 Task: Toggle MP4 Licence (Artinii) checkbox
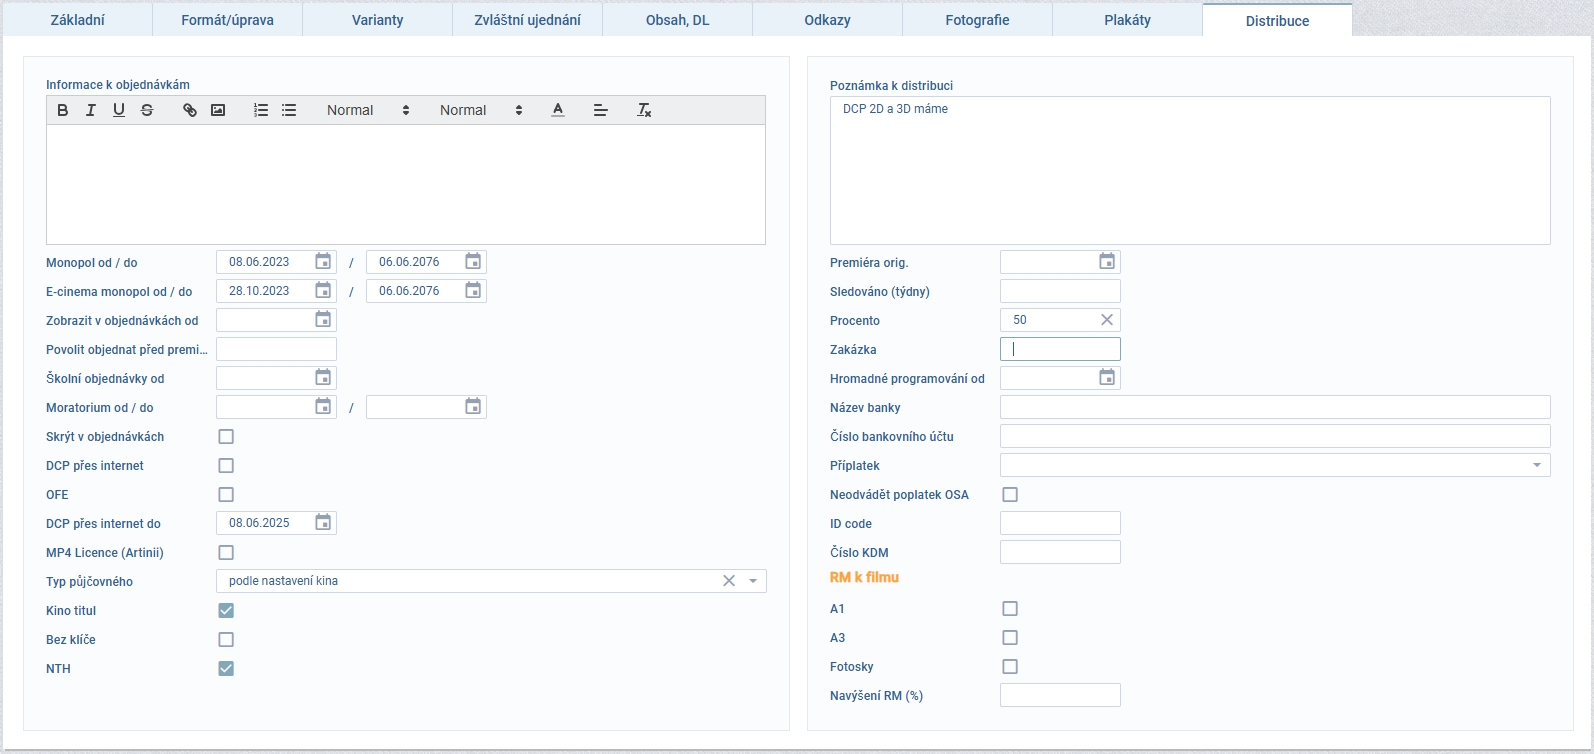pyautogui.click(x=226, y=553)
